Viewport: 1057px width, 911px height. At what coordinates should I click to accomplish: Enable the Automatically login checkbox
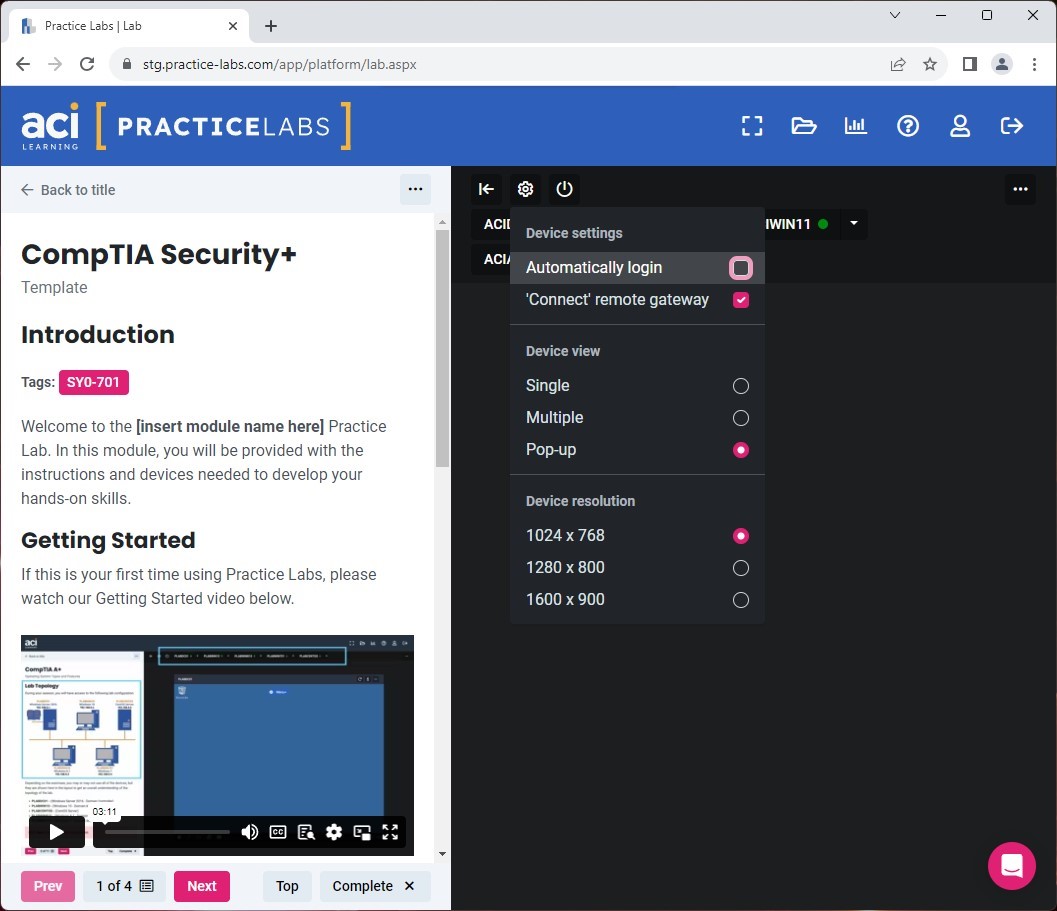tap(740, 267)
